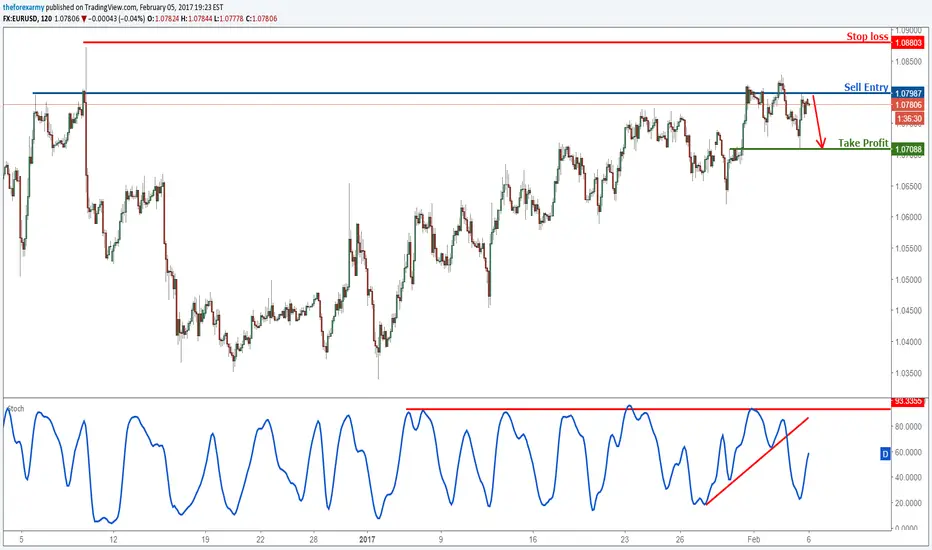This screenshot has width=932, height=550.
Task: Select the green horizontal take profit line
Action: [x=810, y=149]
